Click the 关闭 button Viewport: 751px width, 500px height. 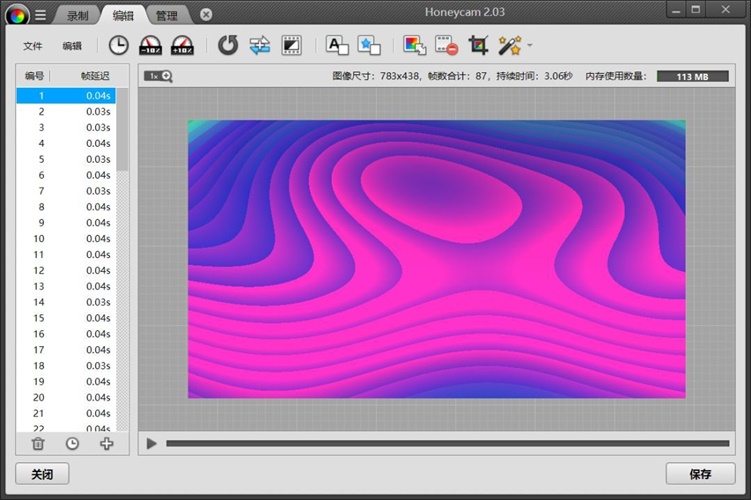coord(42,474)
